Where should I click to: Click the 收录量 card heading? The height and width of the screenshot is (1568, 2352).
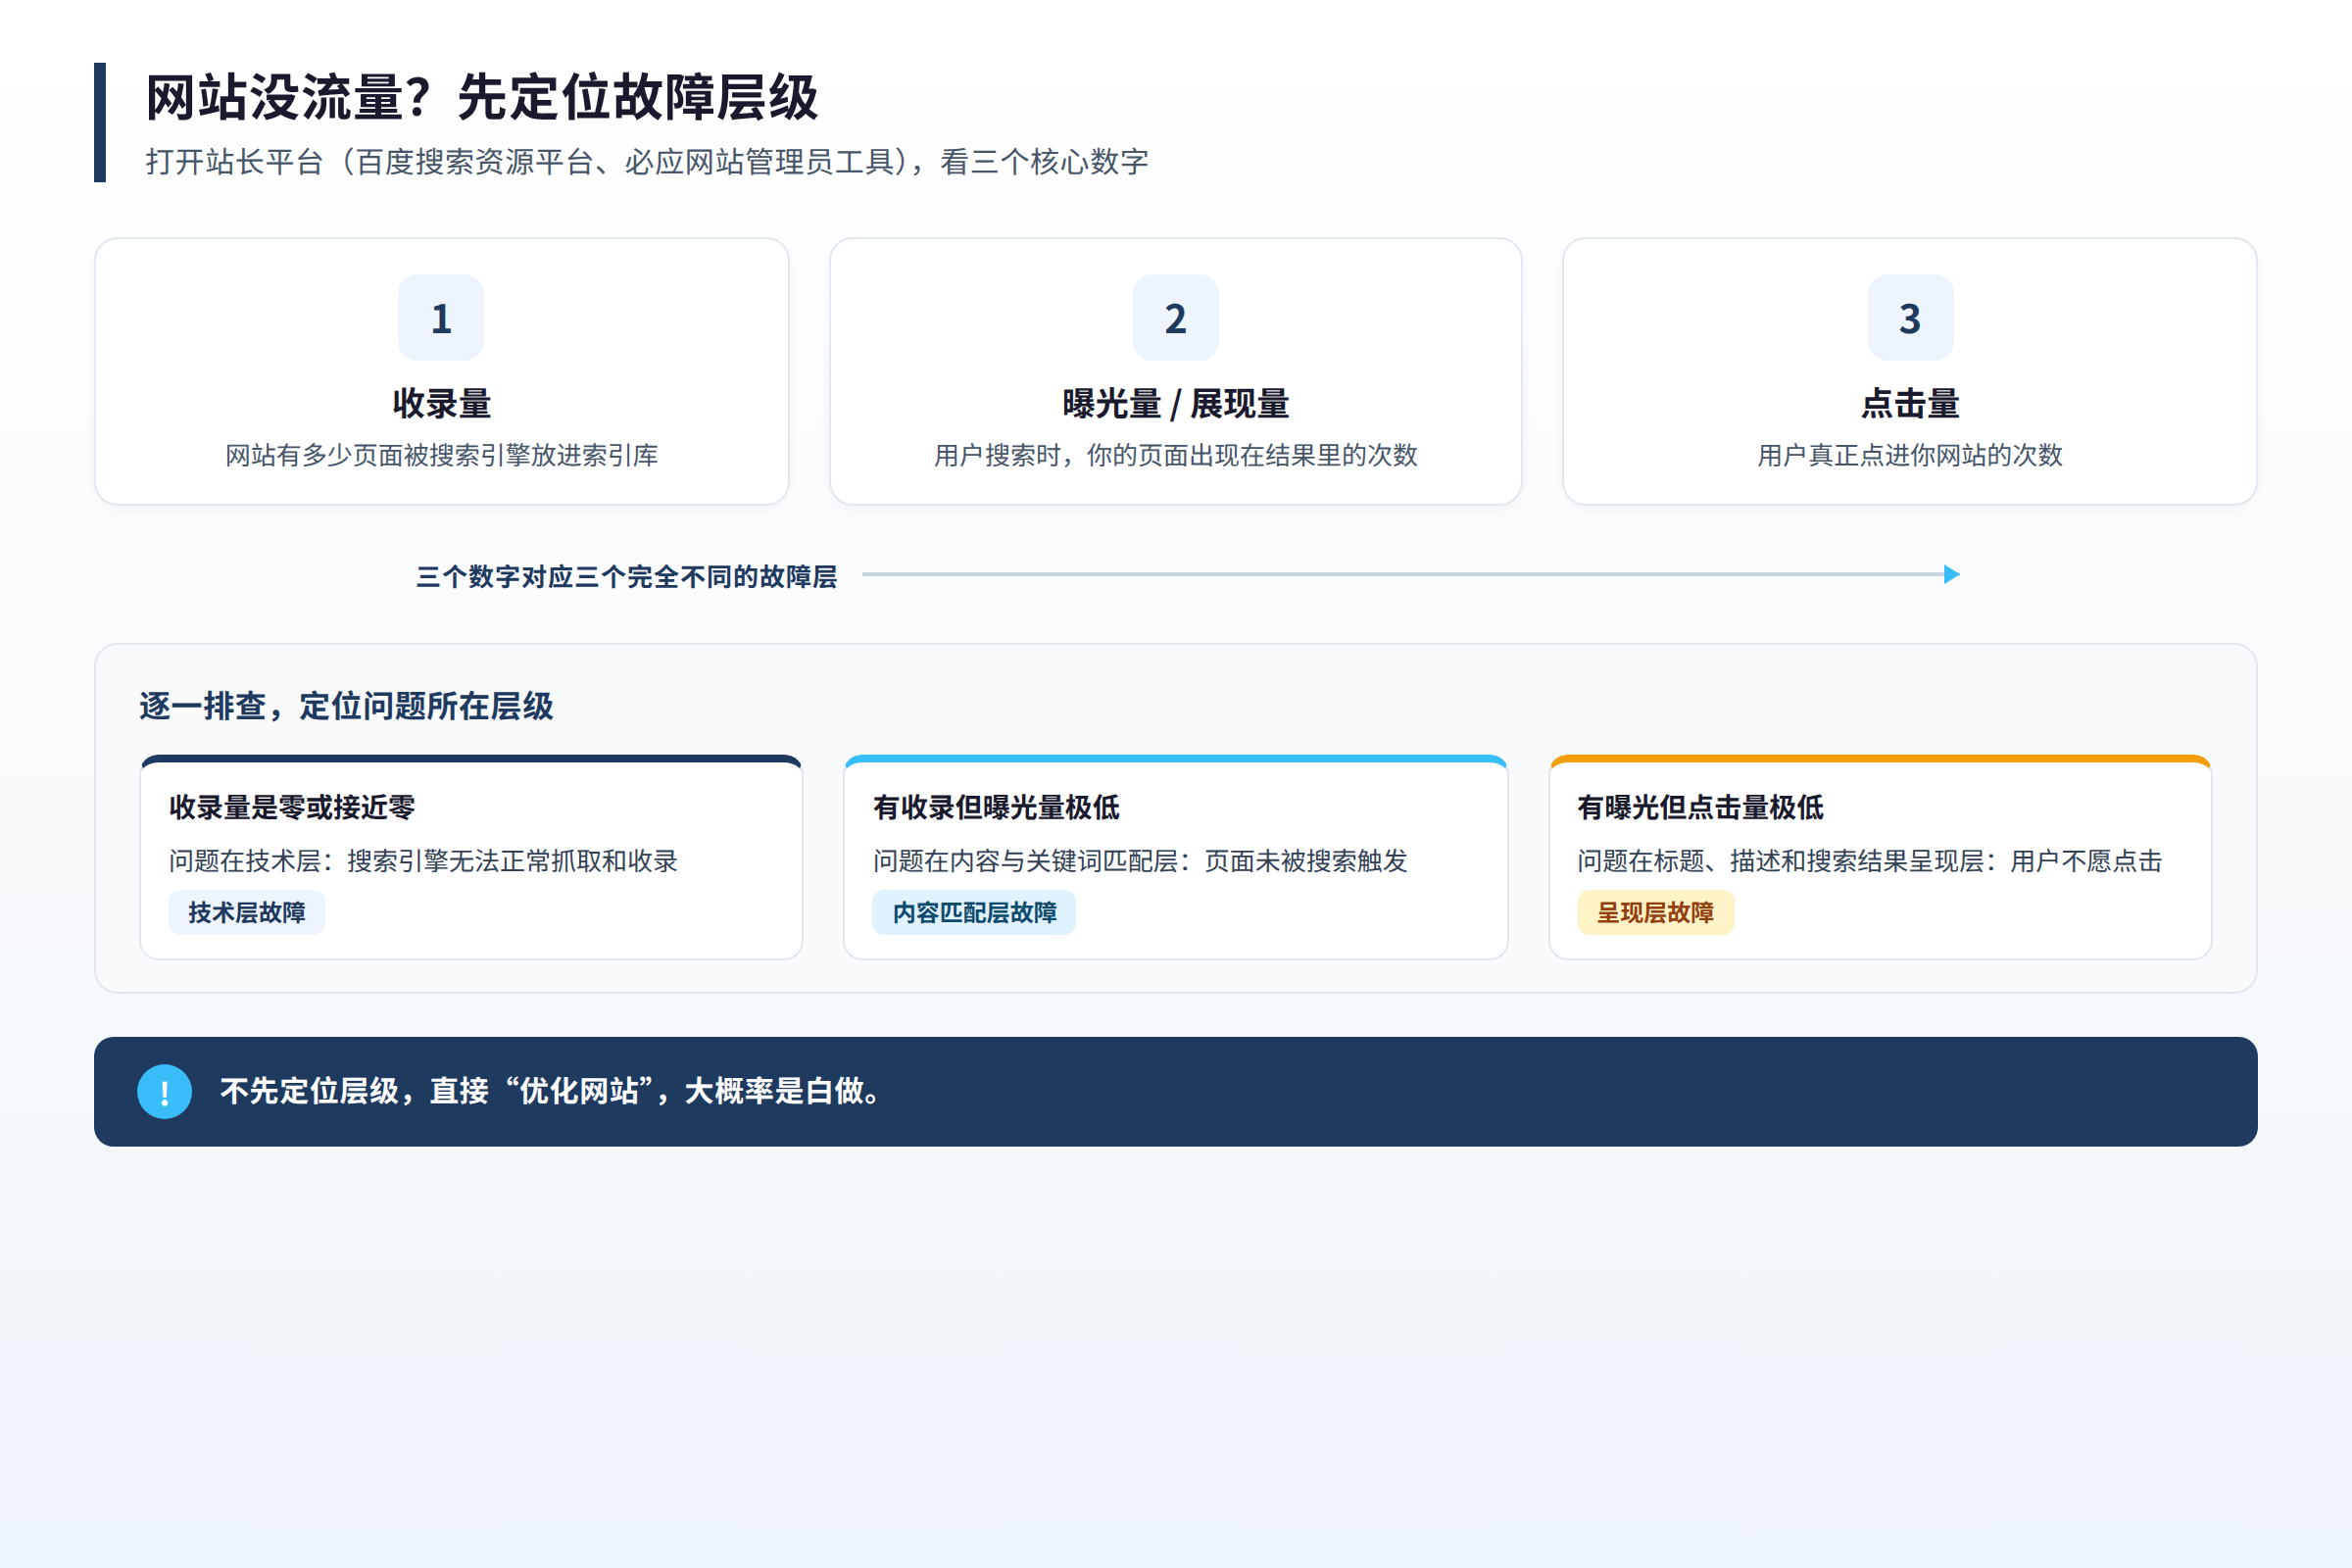(x=441, y=404)
